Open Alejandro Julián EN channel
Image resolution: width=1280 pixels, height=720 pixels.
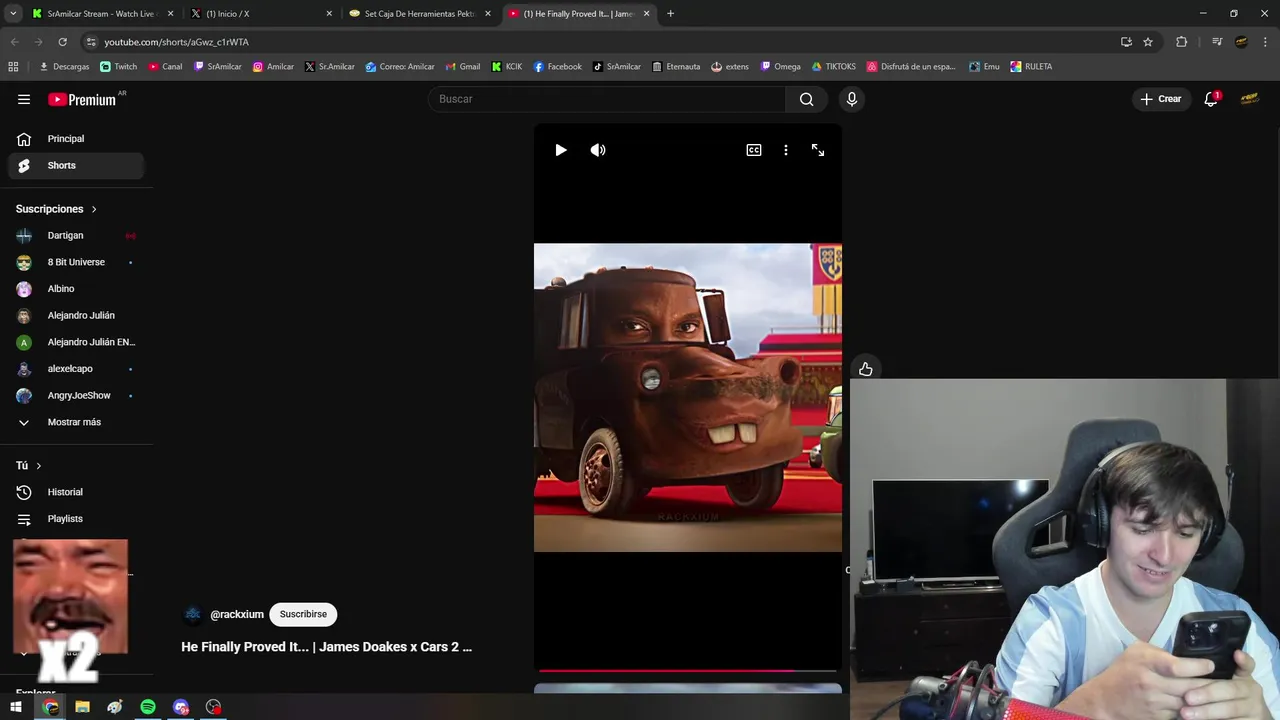coord(76,342)
